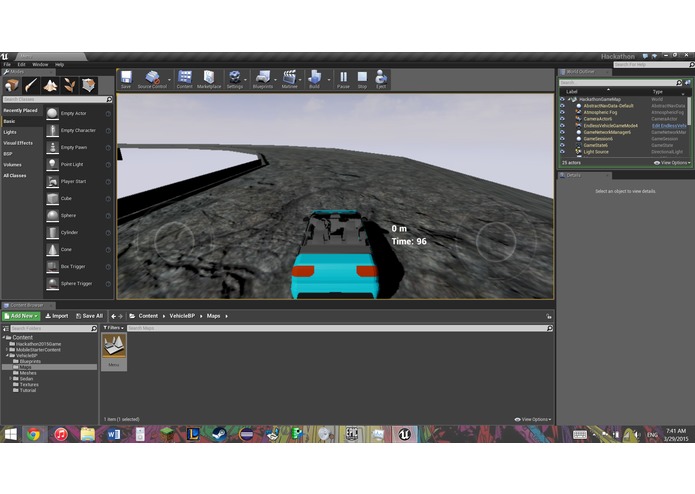Pick the Point Light item
695x494 pixels.
pos(78,164)
